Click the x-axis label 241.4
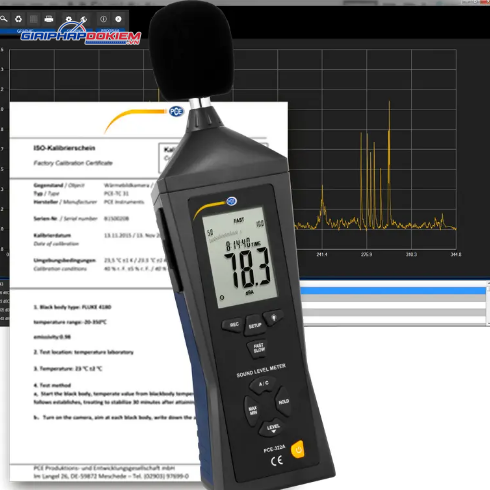490x490 pixels. pos(322,254)
